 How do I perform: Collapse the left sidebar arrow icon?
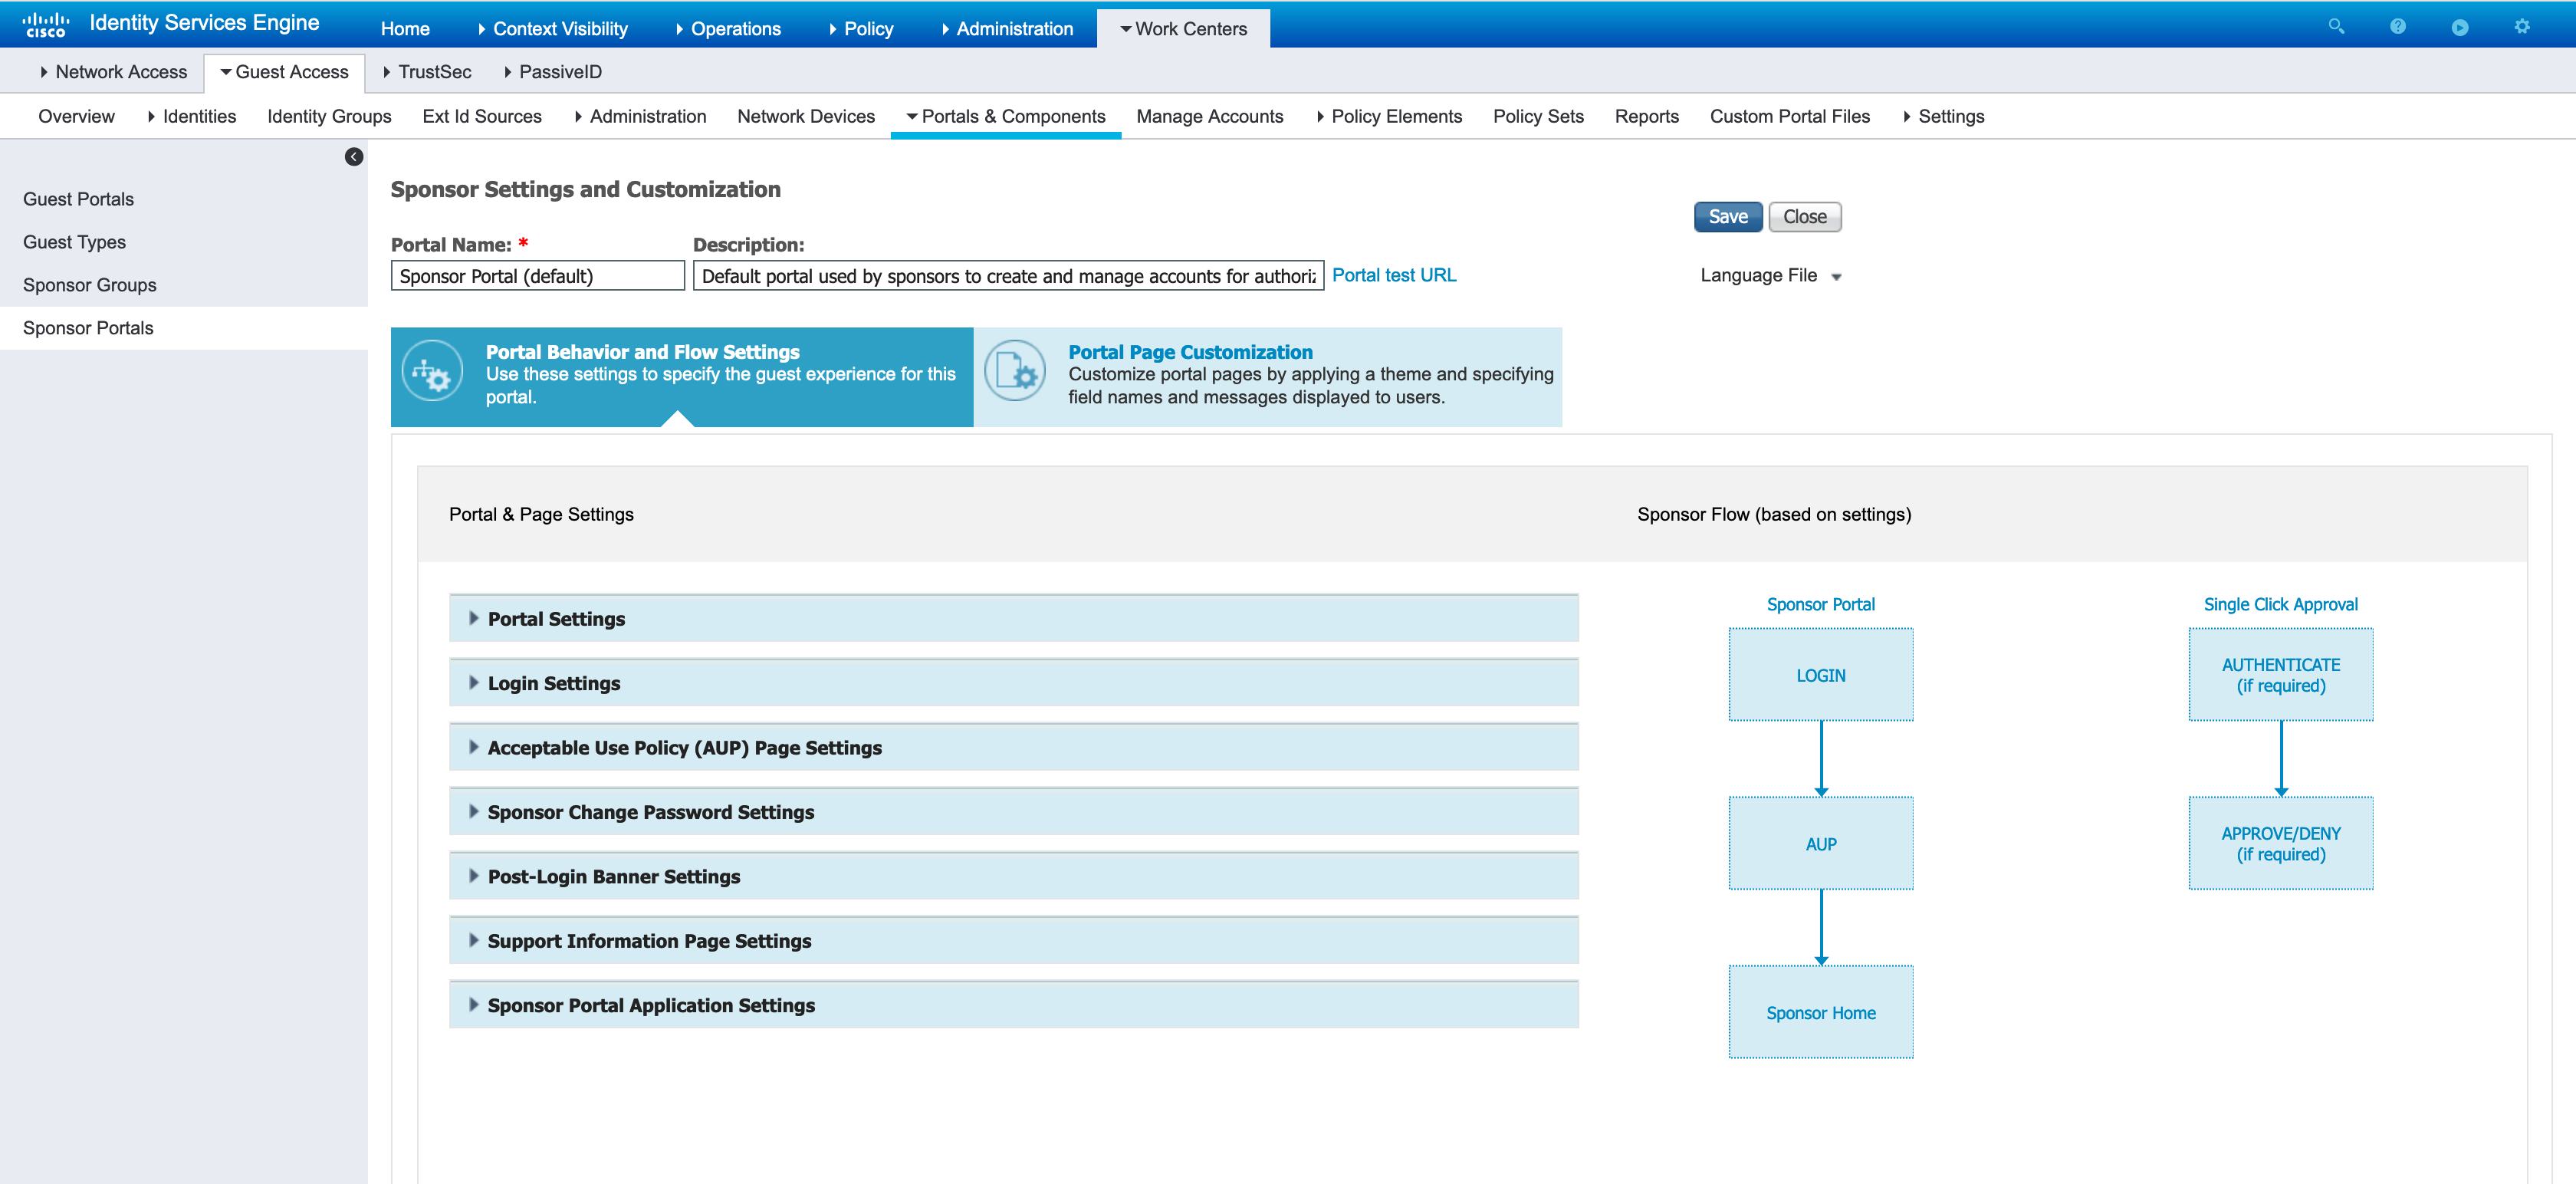click(353, 157)
